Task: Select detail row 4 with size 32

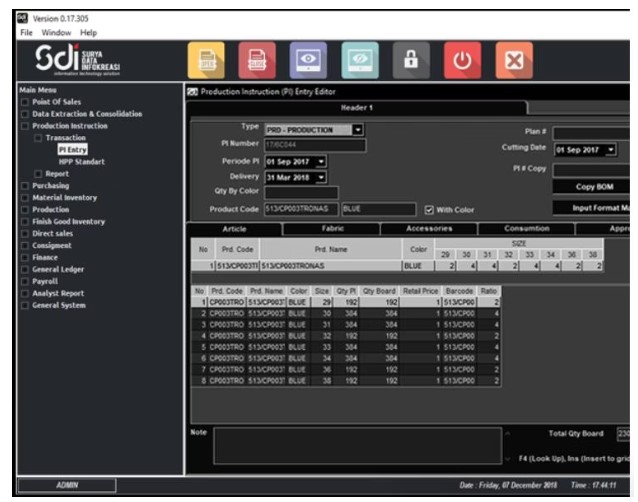Action: [x=346, y=336]
